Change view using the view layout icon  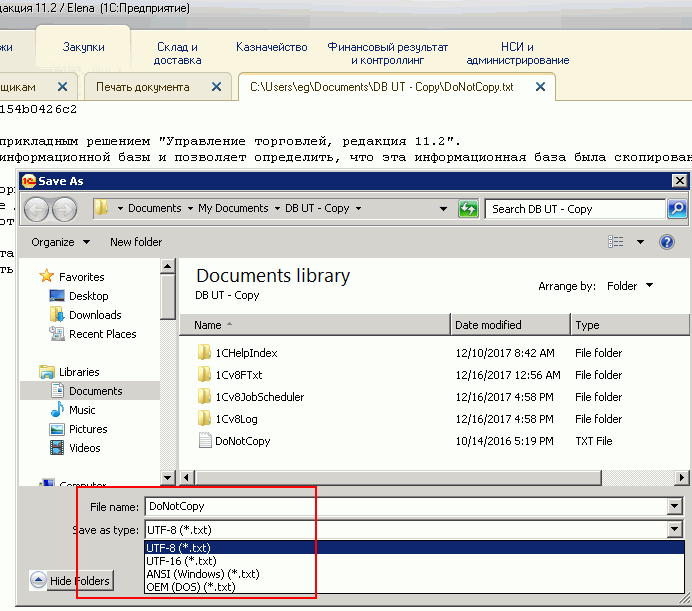[616, 241]
